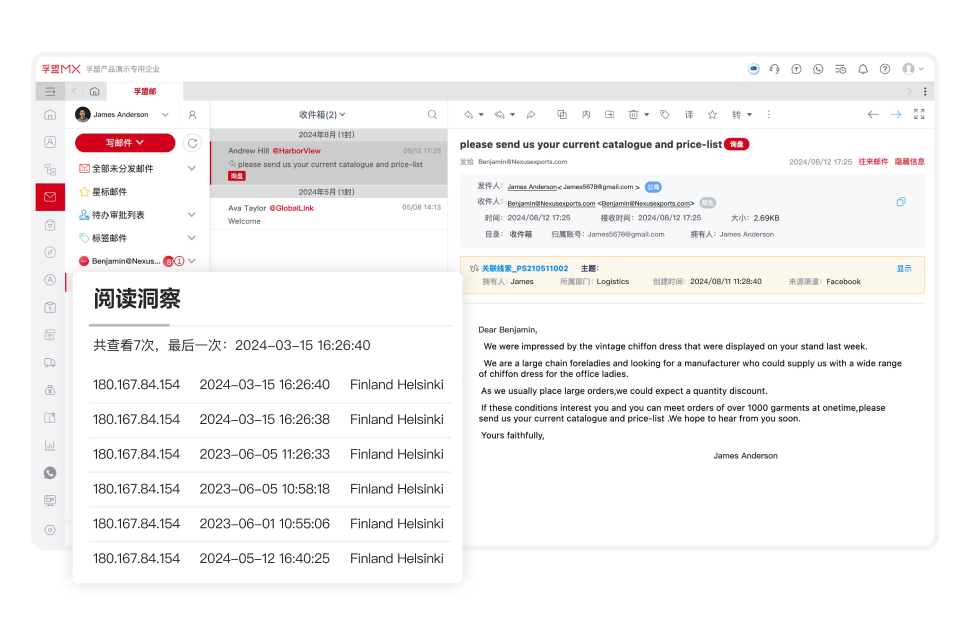Open the 收件箱(2) folder dropdown
The image size is (970, 640).
pos(323,115)
